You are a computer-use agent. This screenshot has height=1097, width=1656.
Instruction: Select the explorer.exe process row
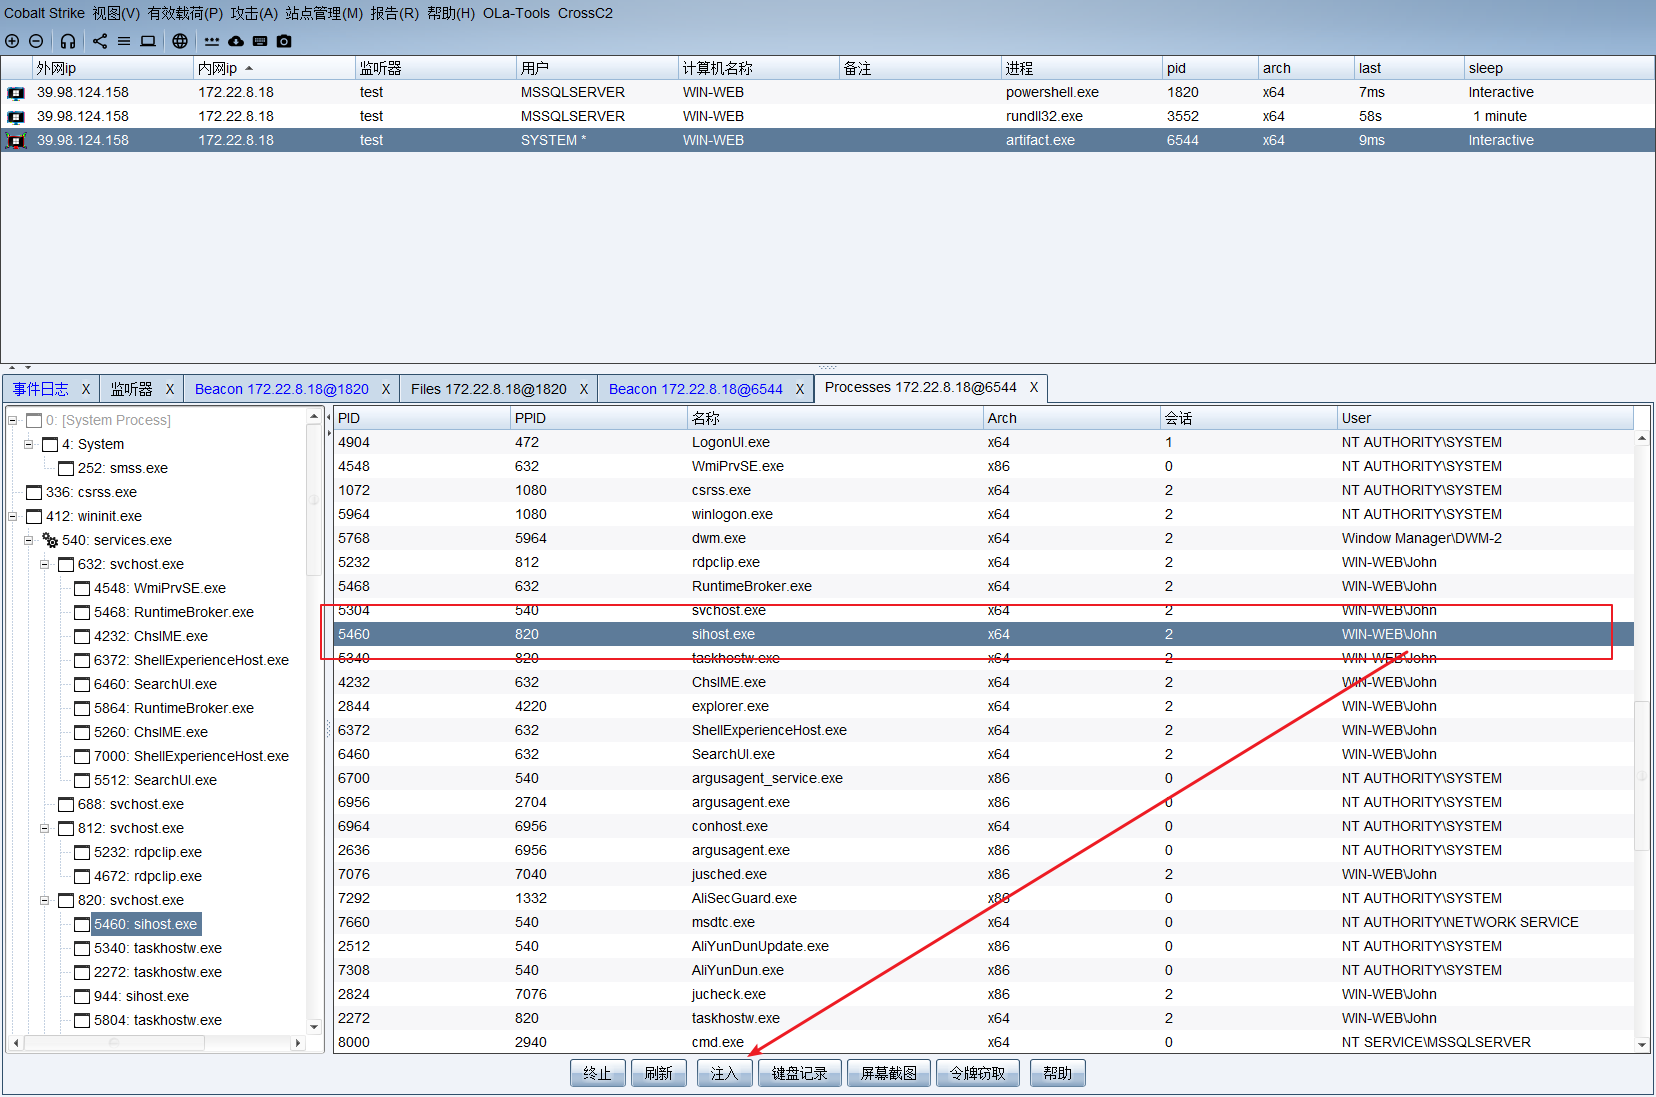click(984, 706)
